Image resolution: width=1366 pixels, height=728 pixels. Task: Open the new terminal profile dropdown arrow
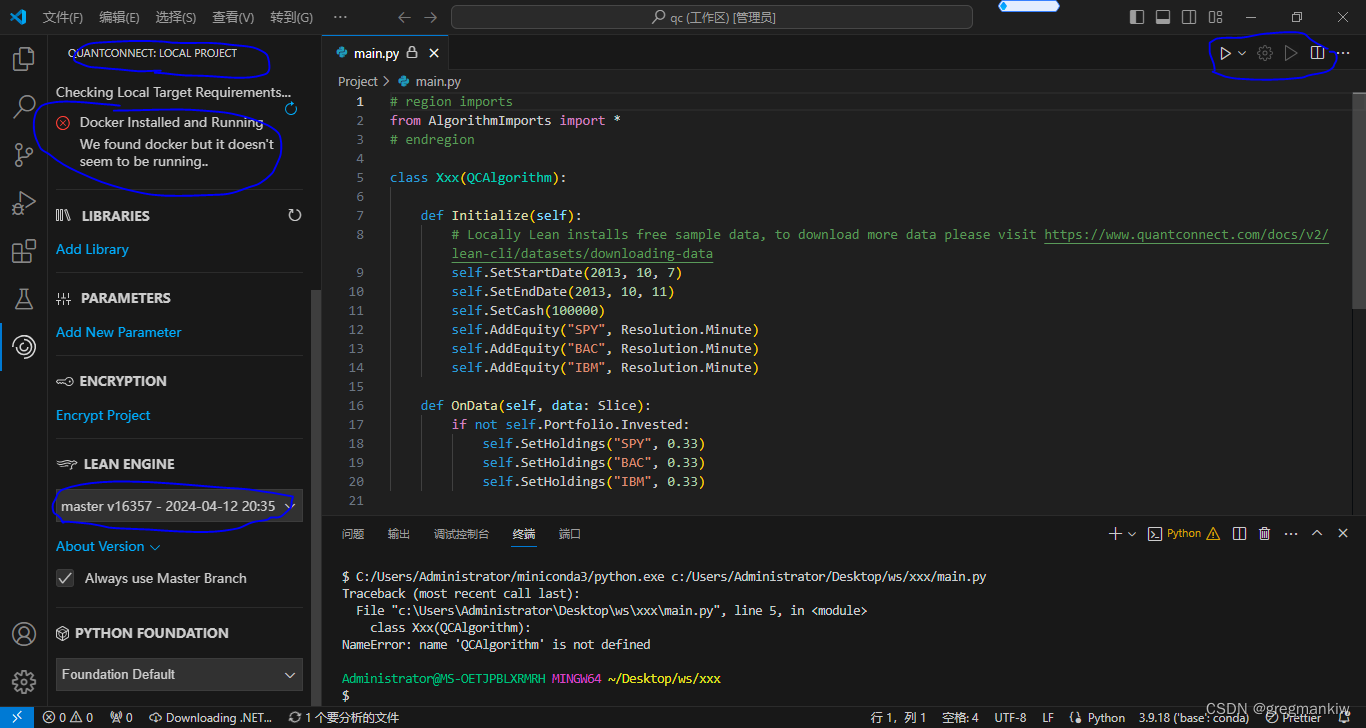point(1132,534)
